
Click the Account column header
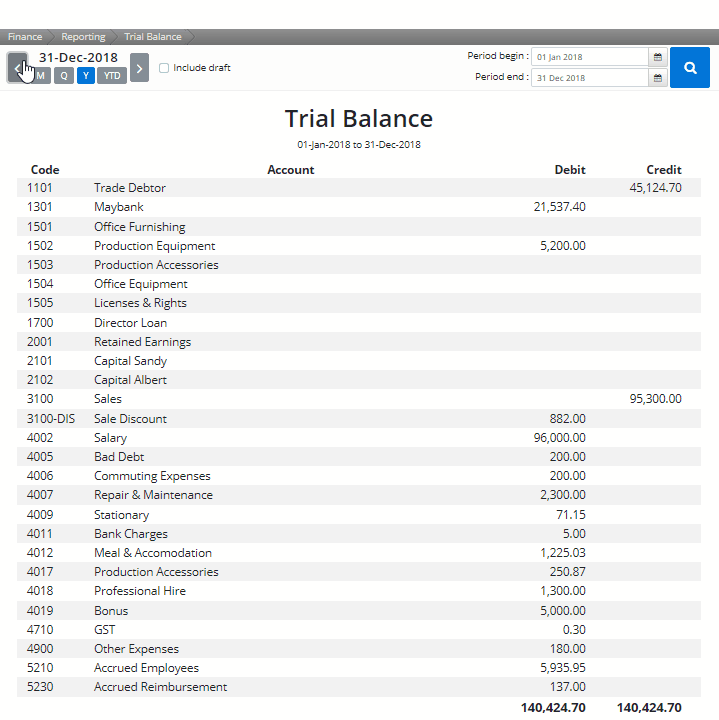click(291, 170)
